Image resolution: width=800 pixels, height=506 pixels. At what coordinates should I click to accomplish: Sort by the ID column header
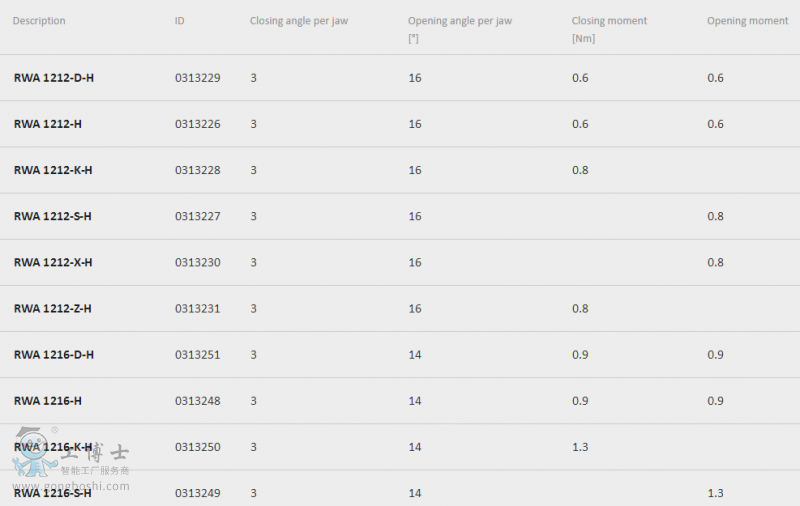pyautogui.click(x=180, y=21)
